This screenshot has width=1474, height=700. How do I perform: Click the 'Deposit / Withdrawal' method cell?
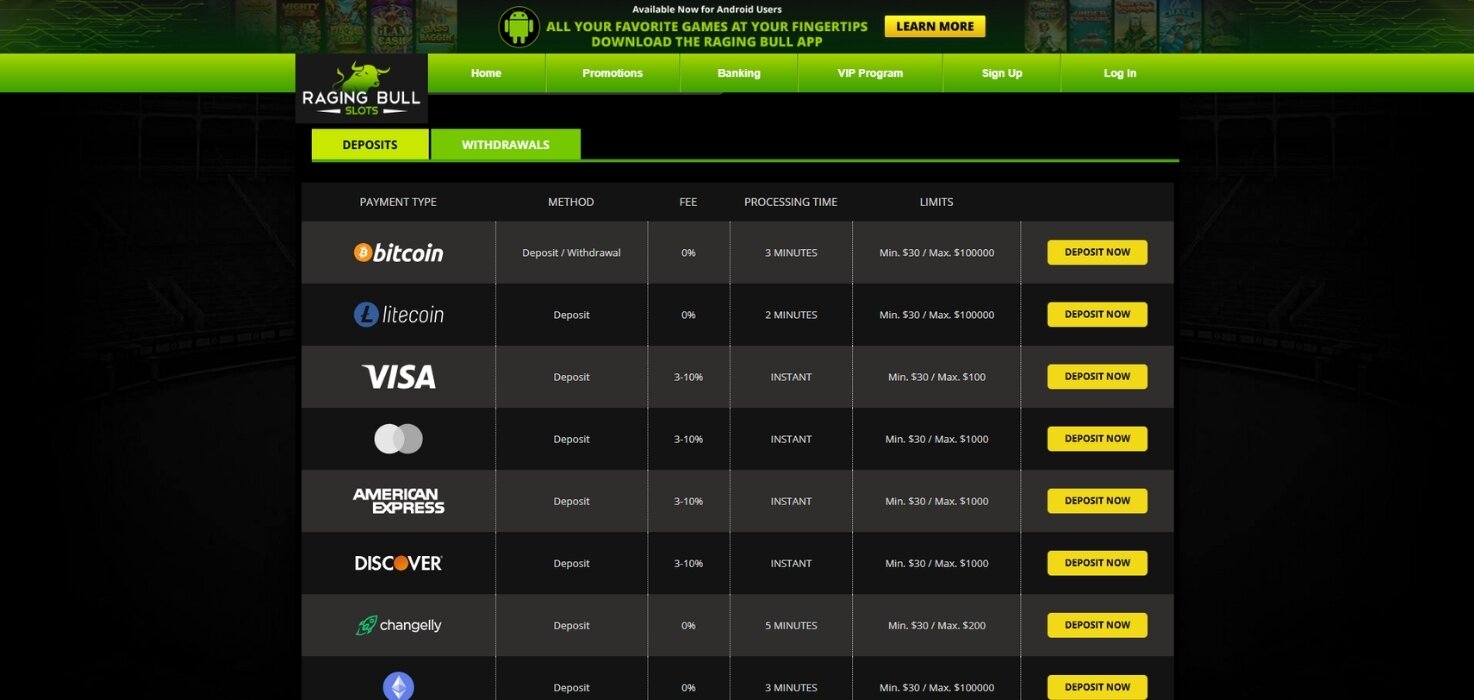pyautogui.click(x=571, y=253)
